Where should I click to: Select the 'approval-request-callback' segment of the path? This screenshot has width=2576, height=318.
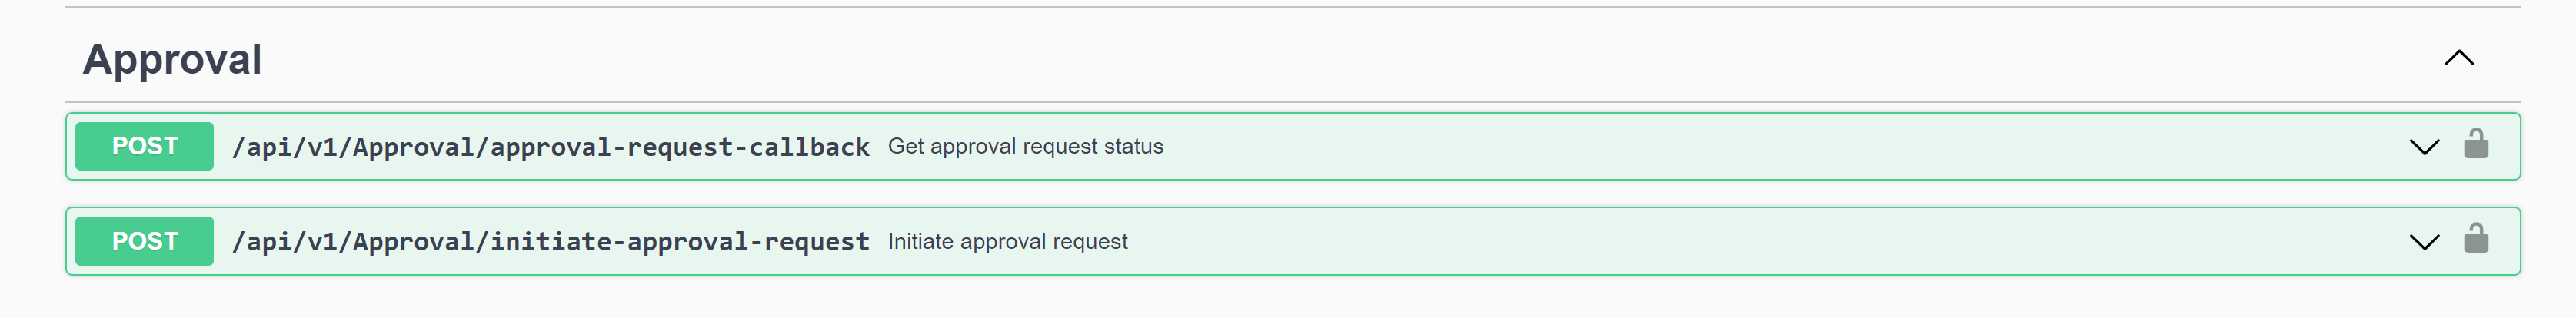[679, 147]
